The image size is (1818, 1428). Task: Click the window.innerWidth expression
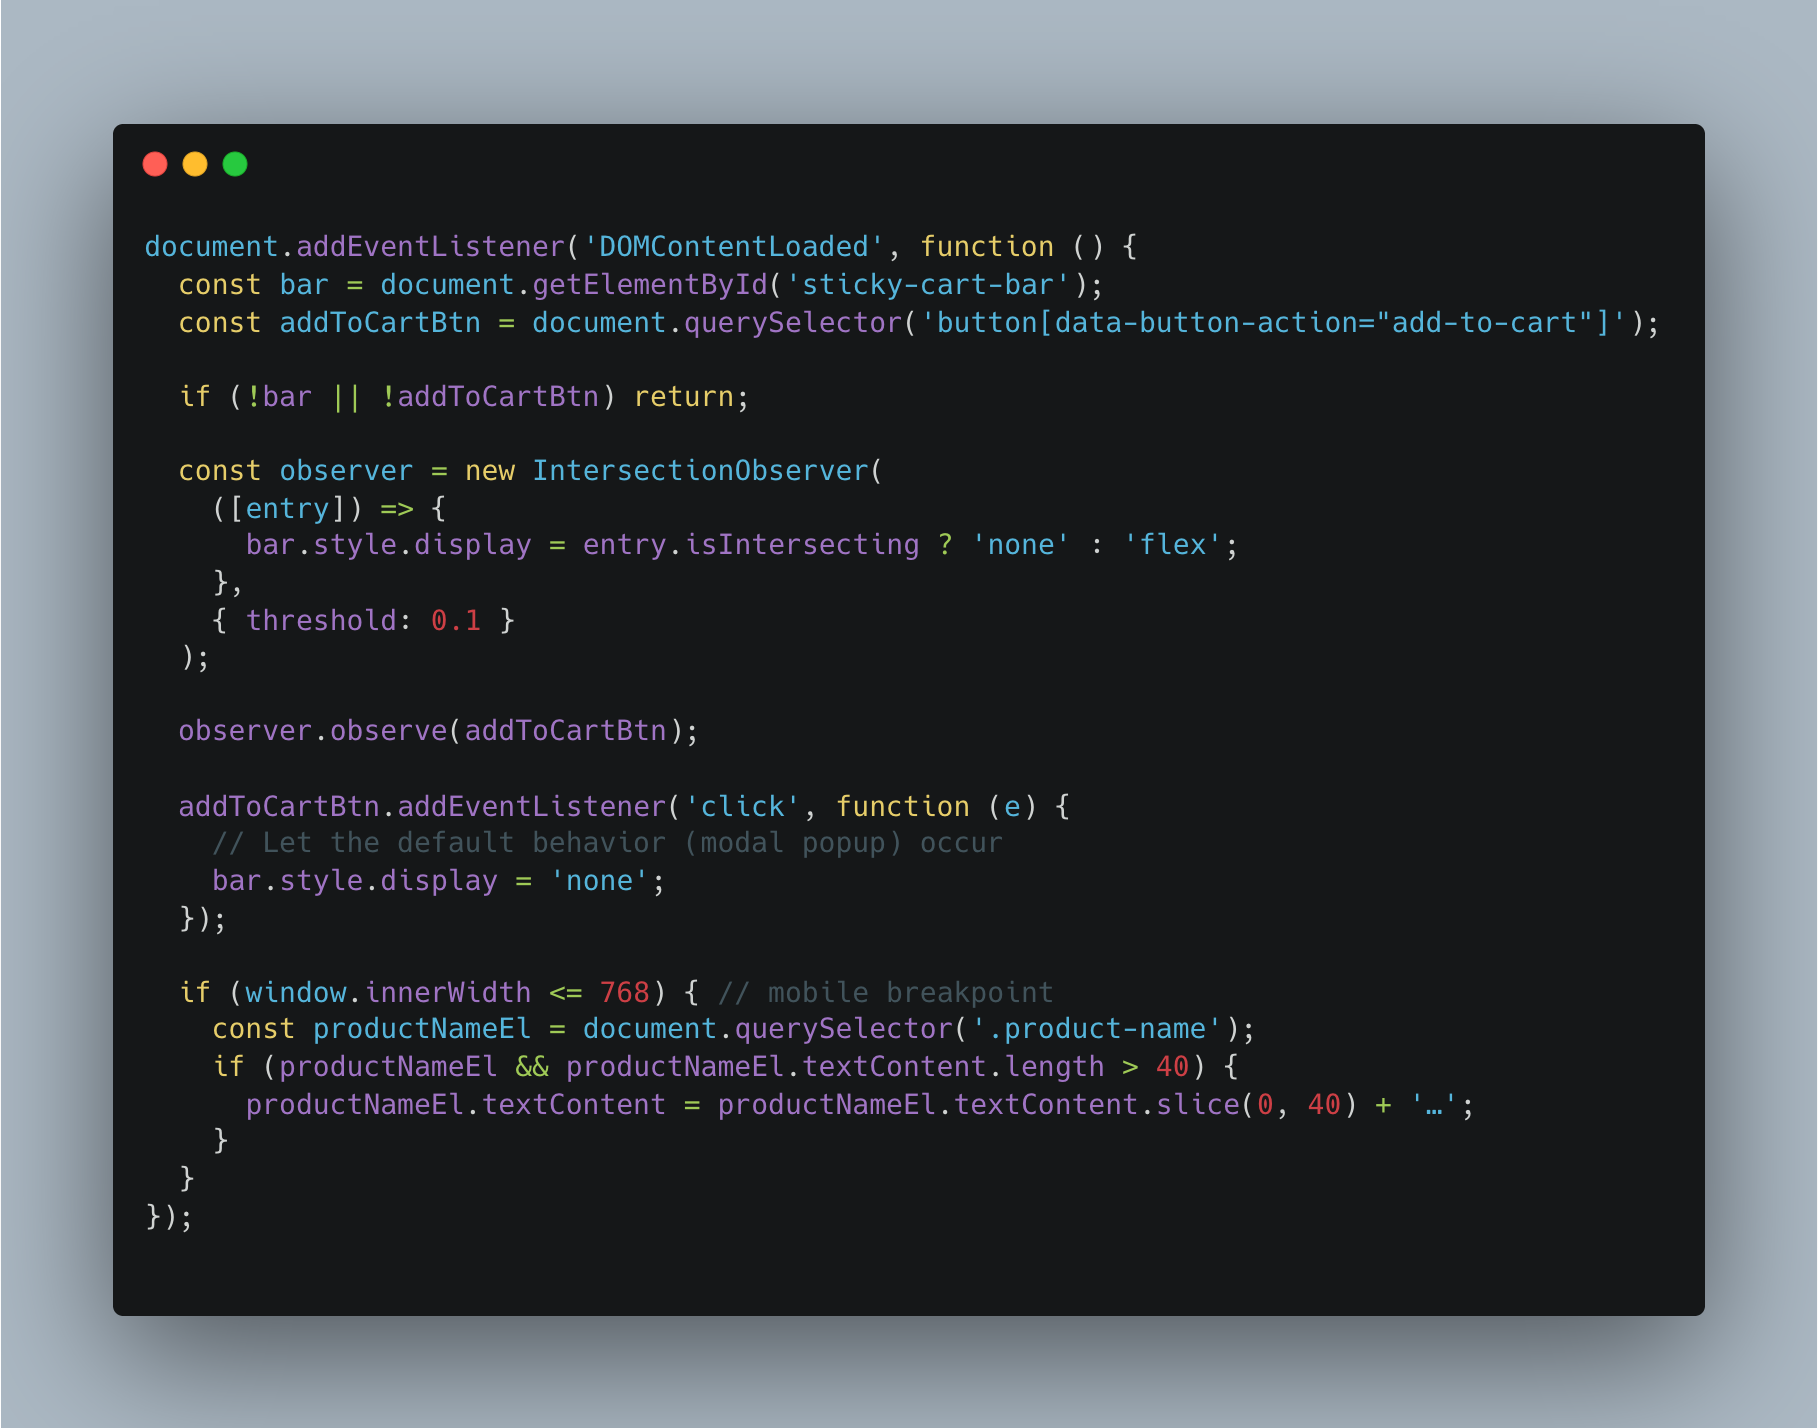[388, 993]
